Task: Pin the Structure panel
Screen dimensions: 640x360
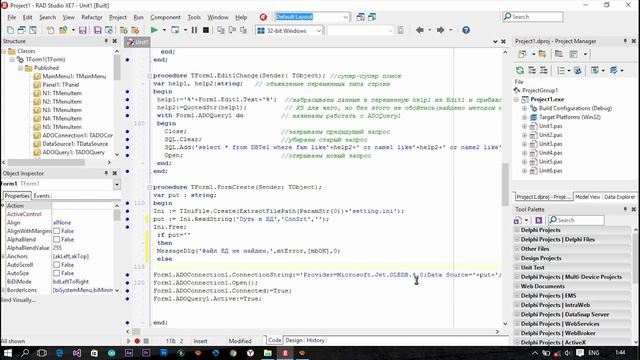Action: 106,41
